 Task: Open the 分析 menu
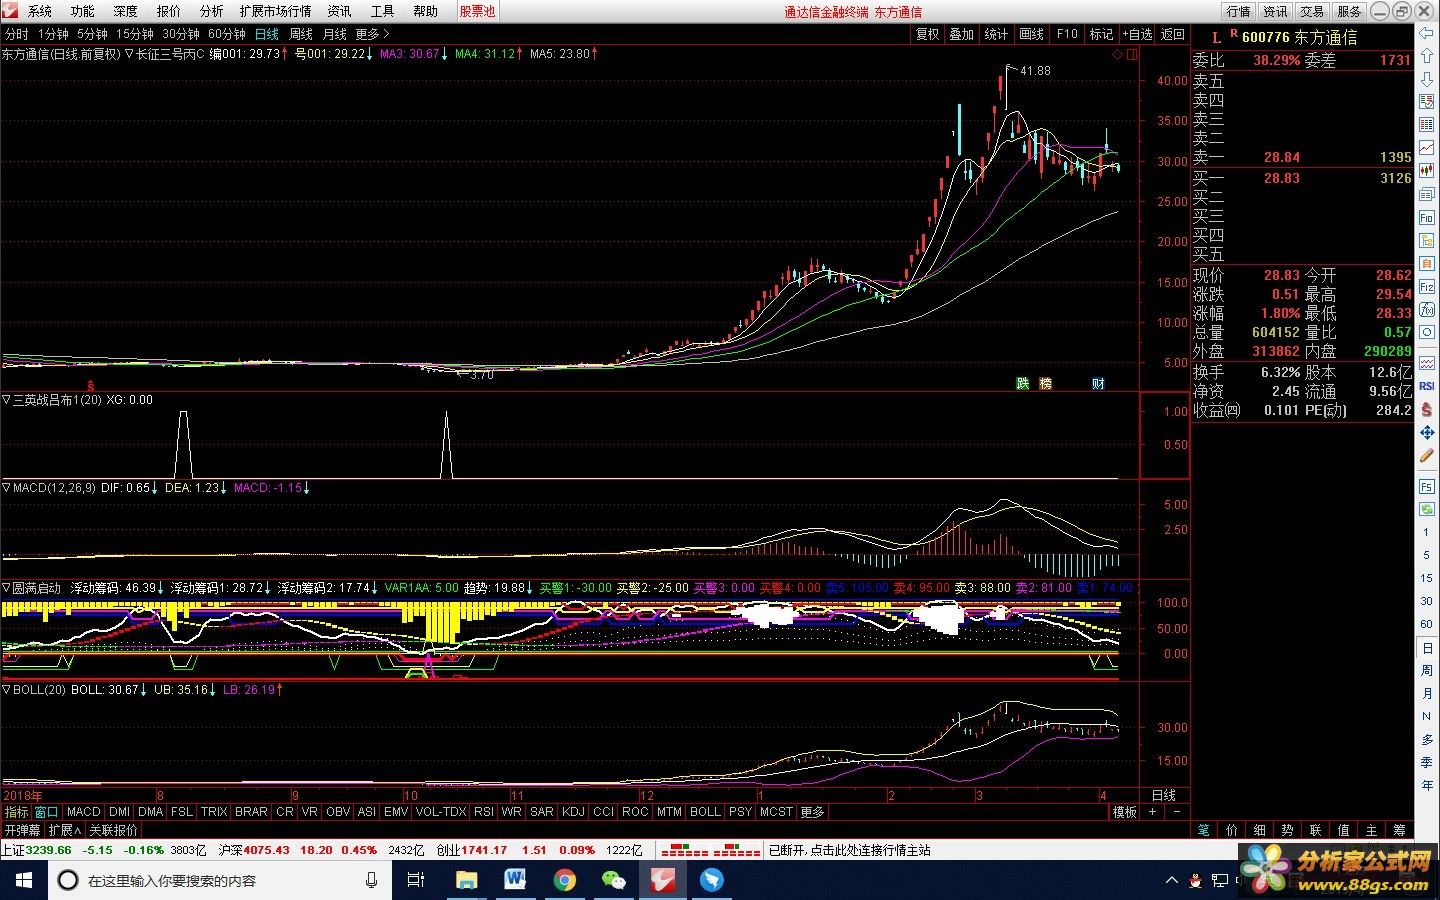212,12
